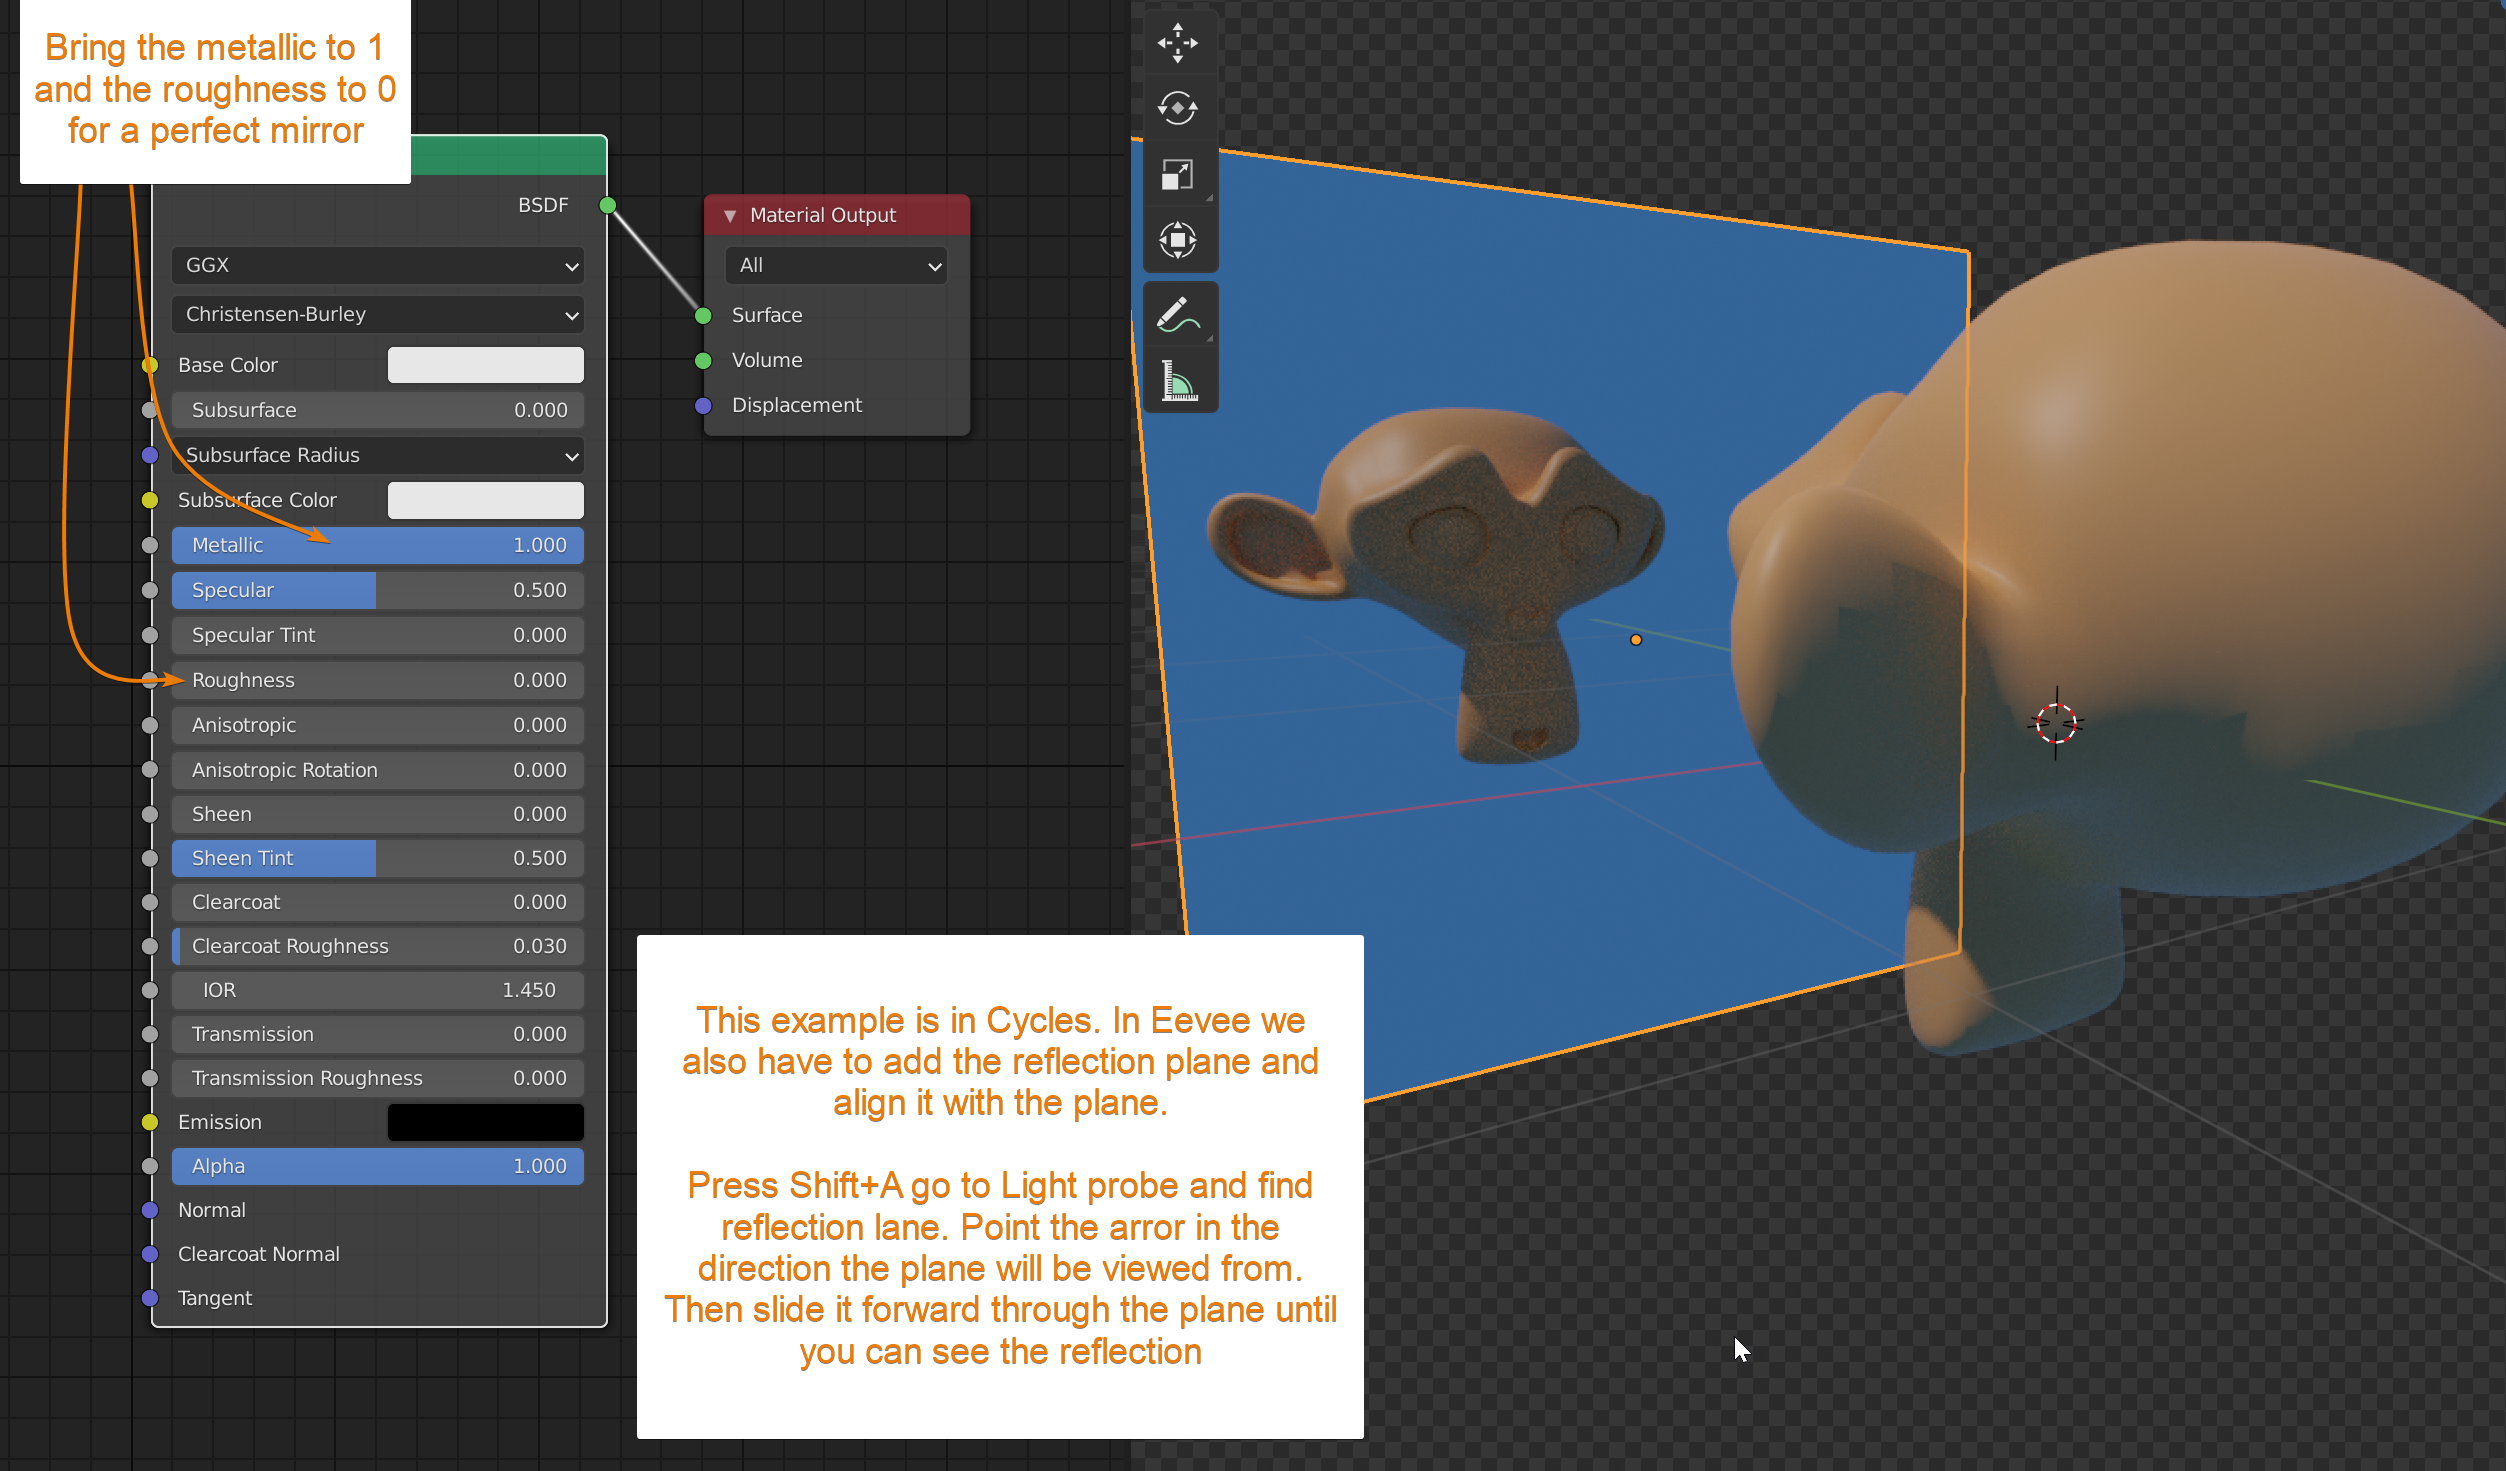Click the Volume input socket
The height and width of the screenshot is (1471, 2506).
[x=703, y=360]
